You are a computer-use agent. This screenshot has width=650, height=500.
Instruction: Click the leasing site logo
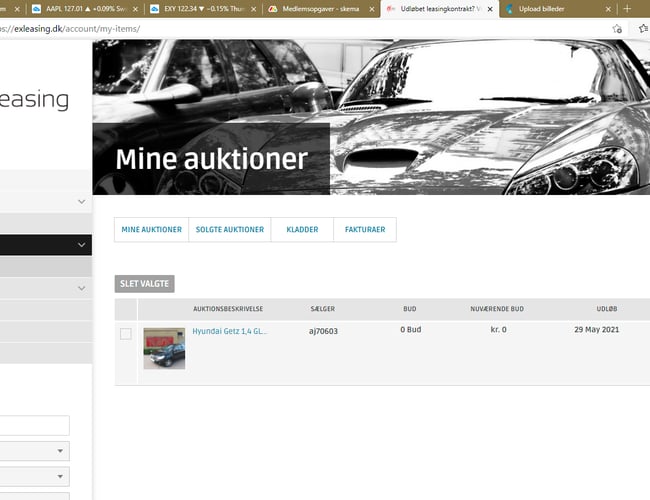point(34,100)
